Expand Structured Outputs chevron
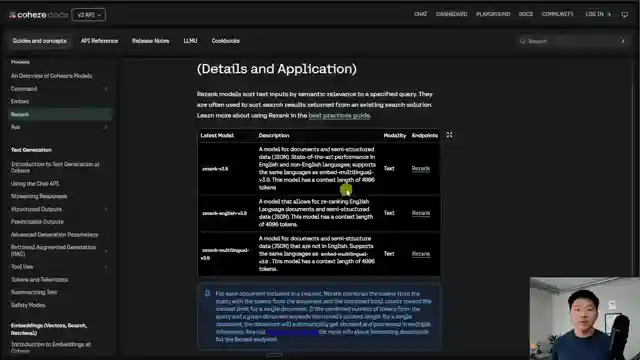 point(106,209)
